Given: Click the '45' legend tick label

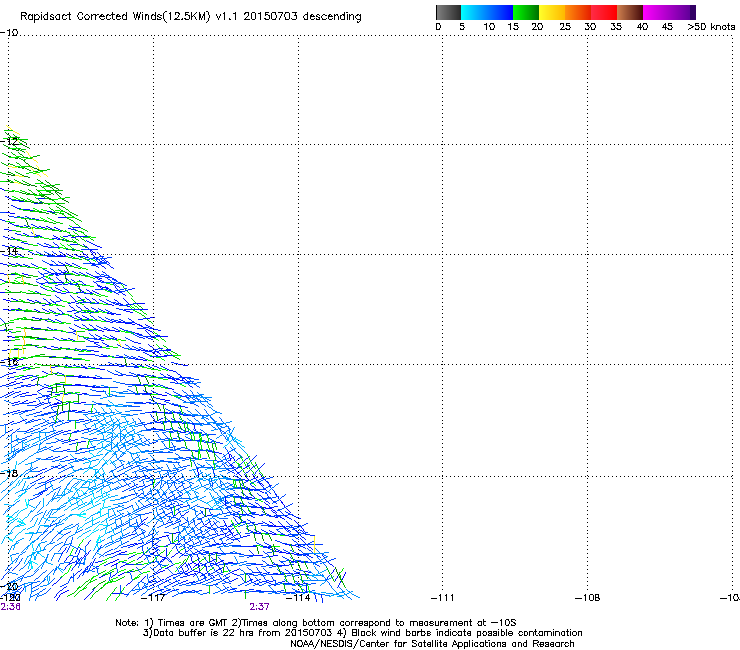Looking at the screenshot, I should click(667, 27).
